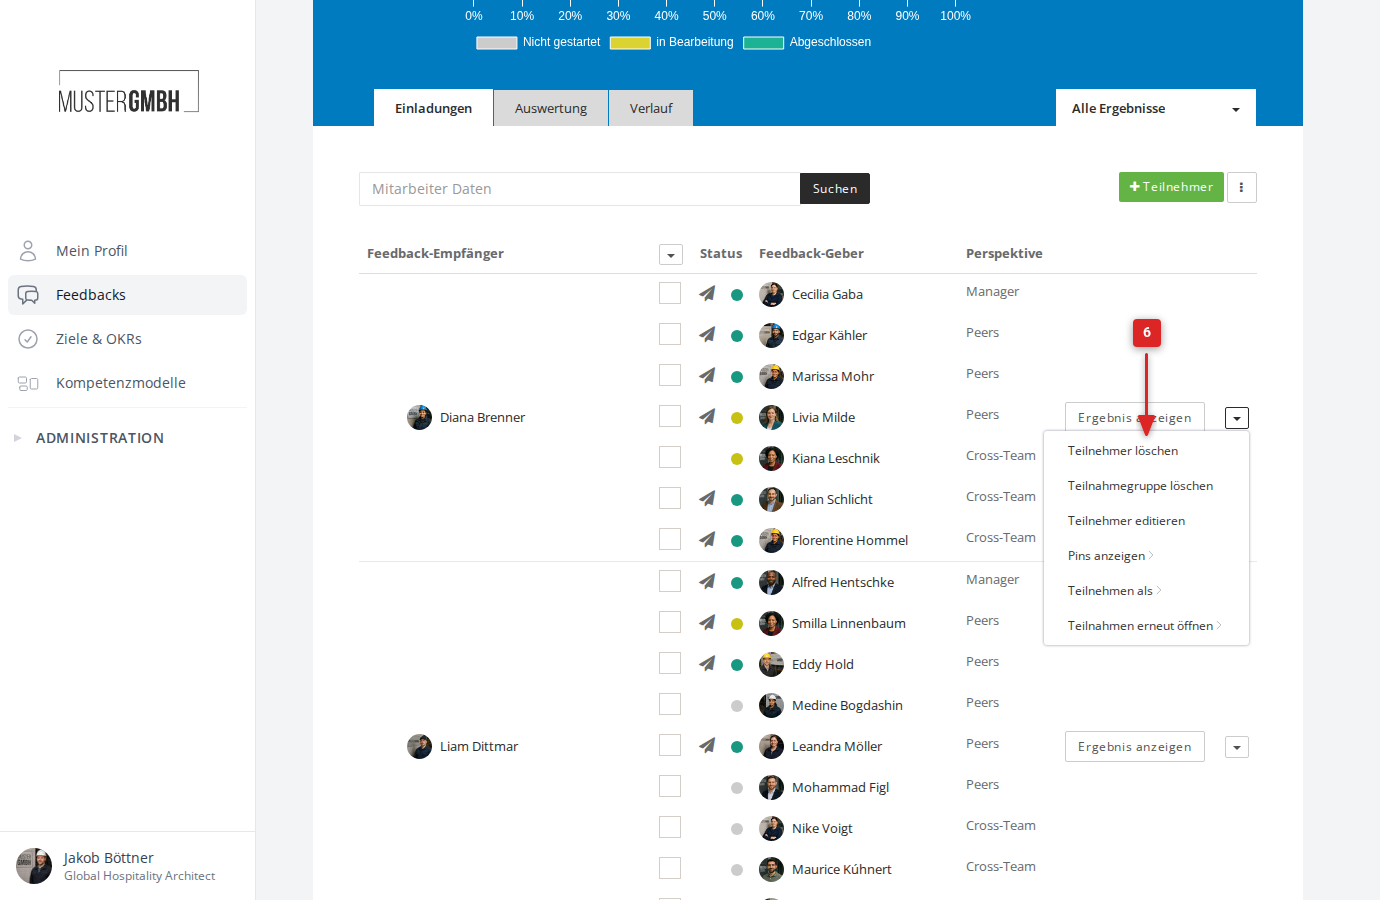Open Ziele & OKRs link

point(99,339)
